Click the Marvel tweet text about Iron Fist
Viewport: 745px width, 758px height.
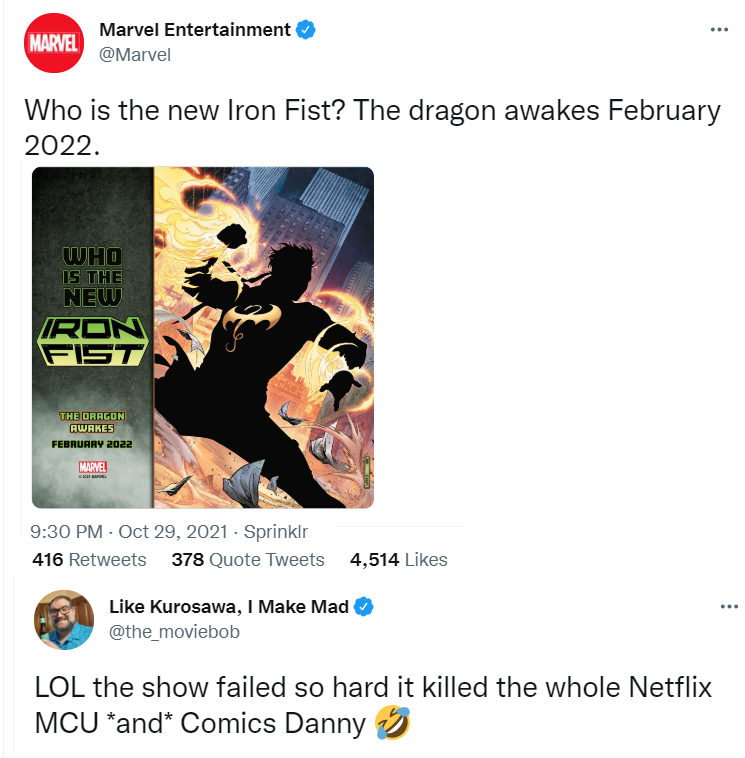(x=372, y=127)
